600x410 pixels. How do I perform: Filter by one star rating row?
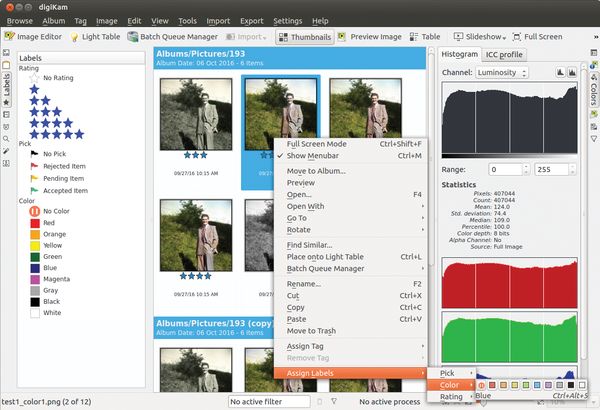click(34, 90)
